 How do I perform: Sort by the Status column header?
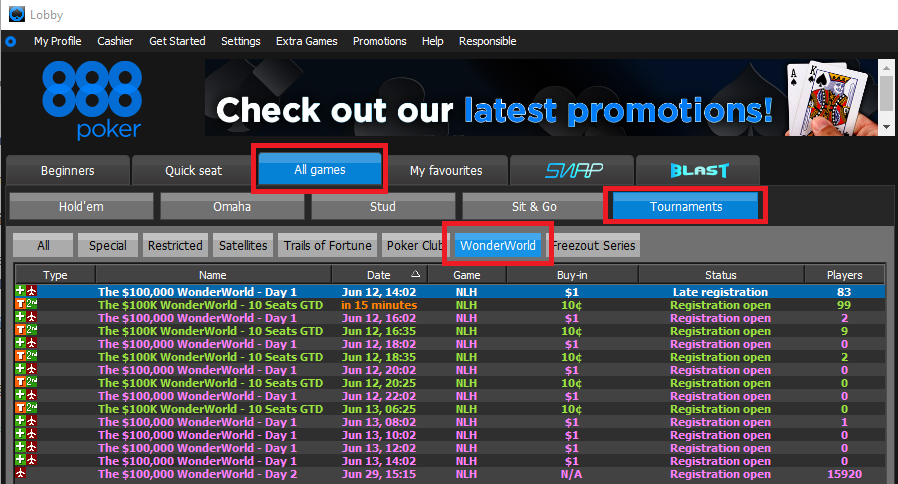720,275
